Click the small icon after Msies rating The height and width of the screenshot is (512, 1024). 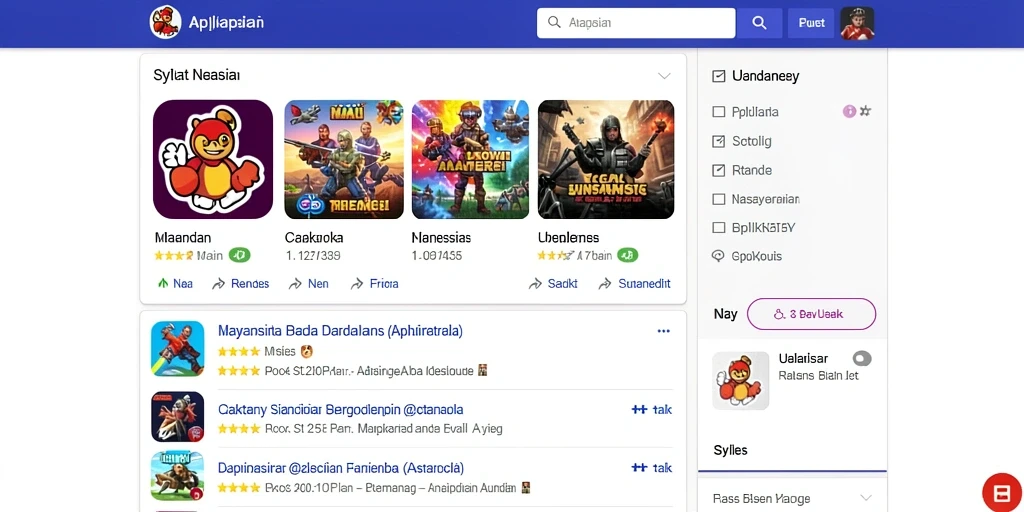click(306, 352)
